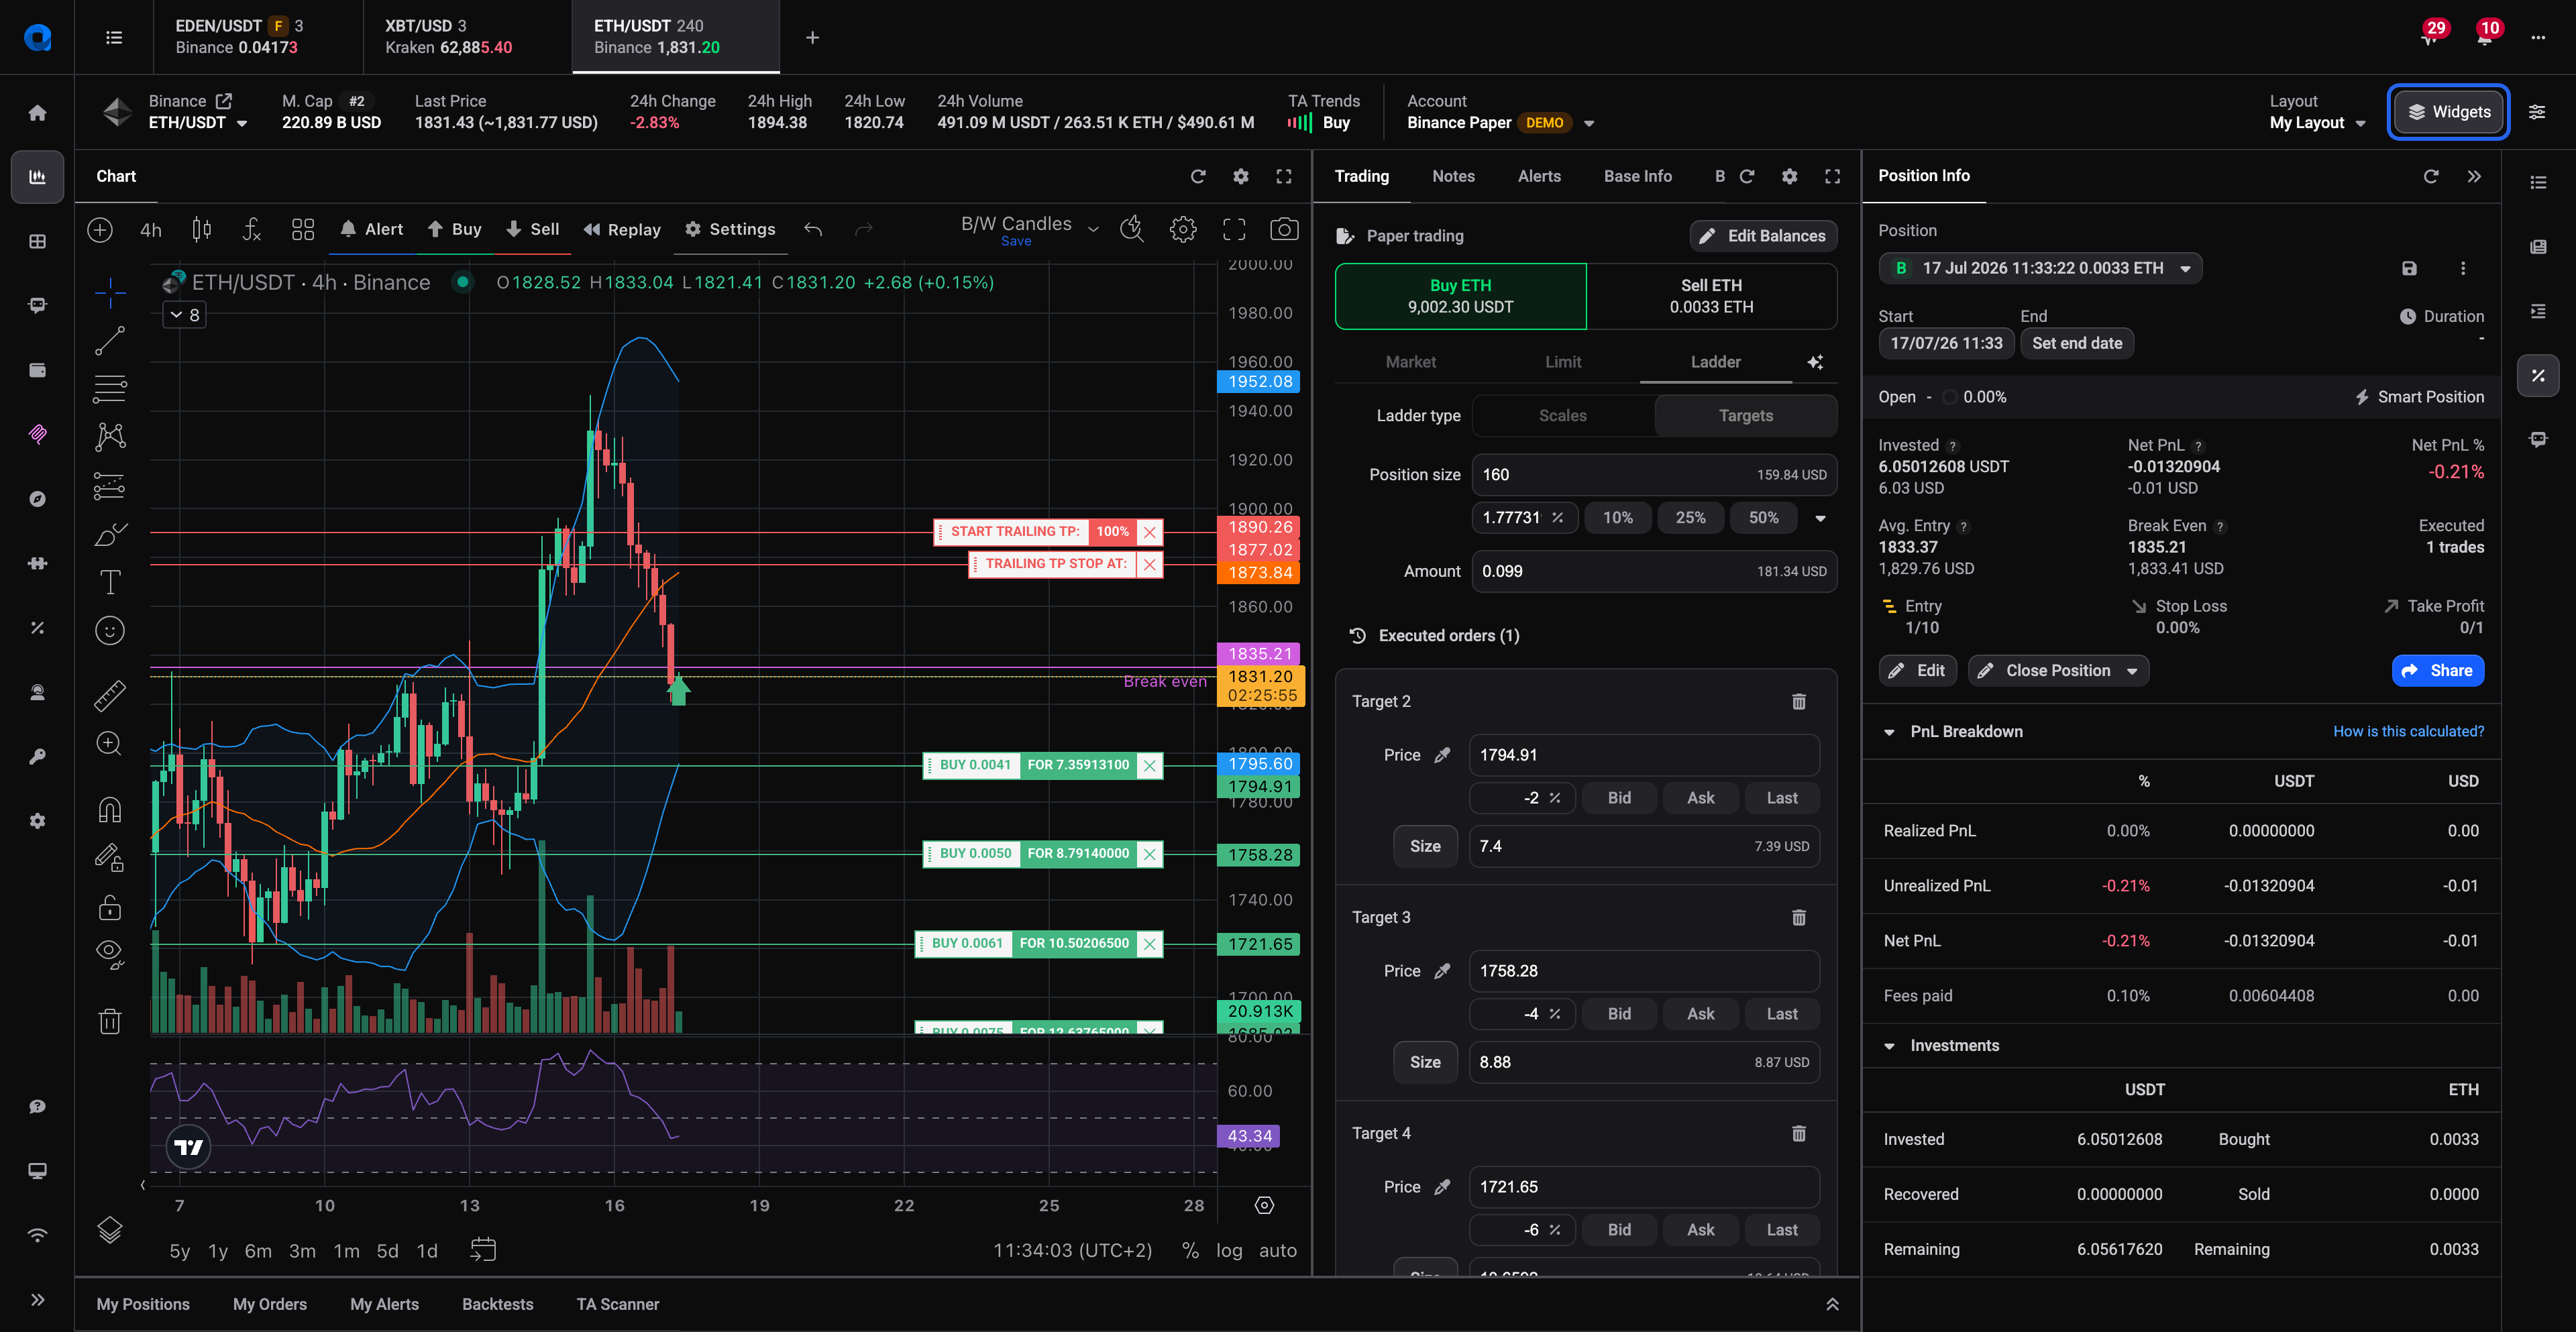The image size is (2576, 1332).
Task: Edit Target 2 price field
Action: pyautogui.click(x=1644, y=755)
